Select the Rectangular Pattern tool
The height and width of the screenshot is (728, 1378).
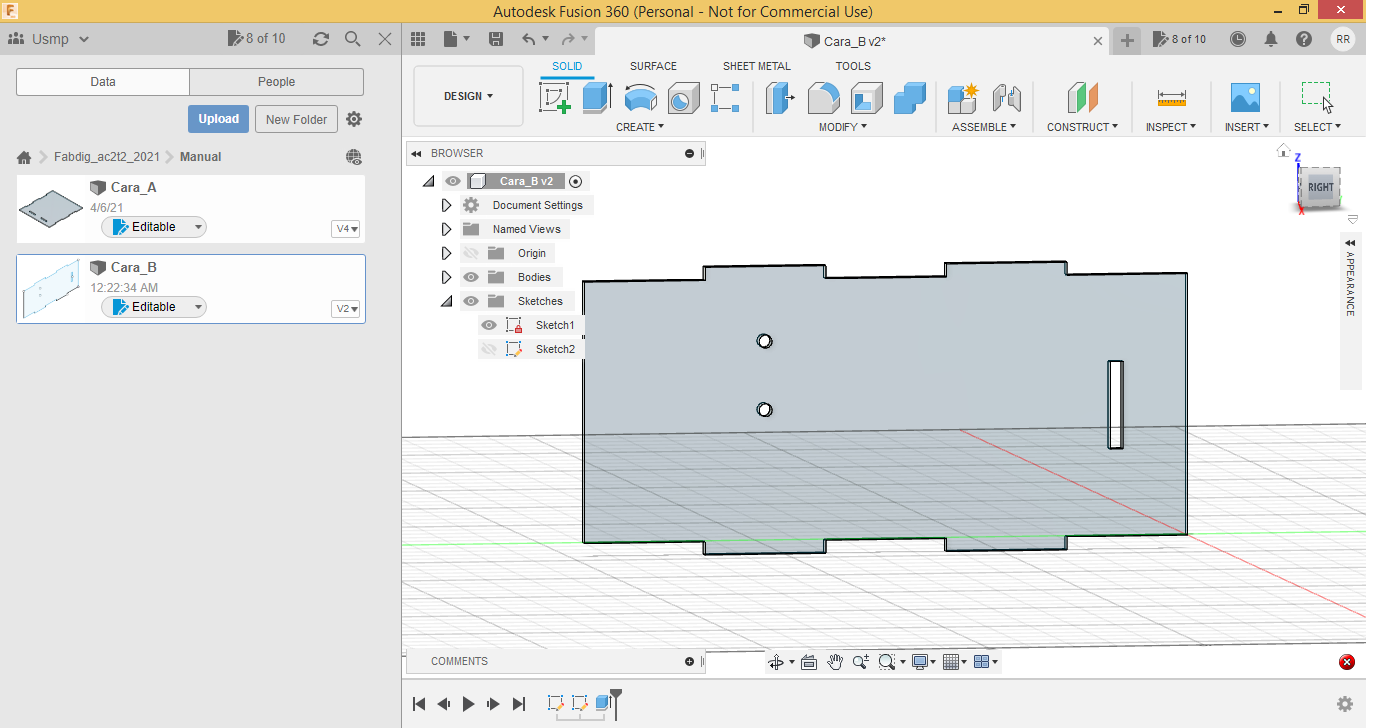[x=725, y=98]
